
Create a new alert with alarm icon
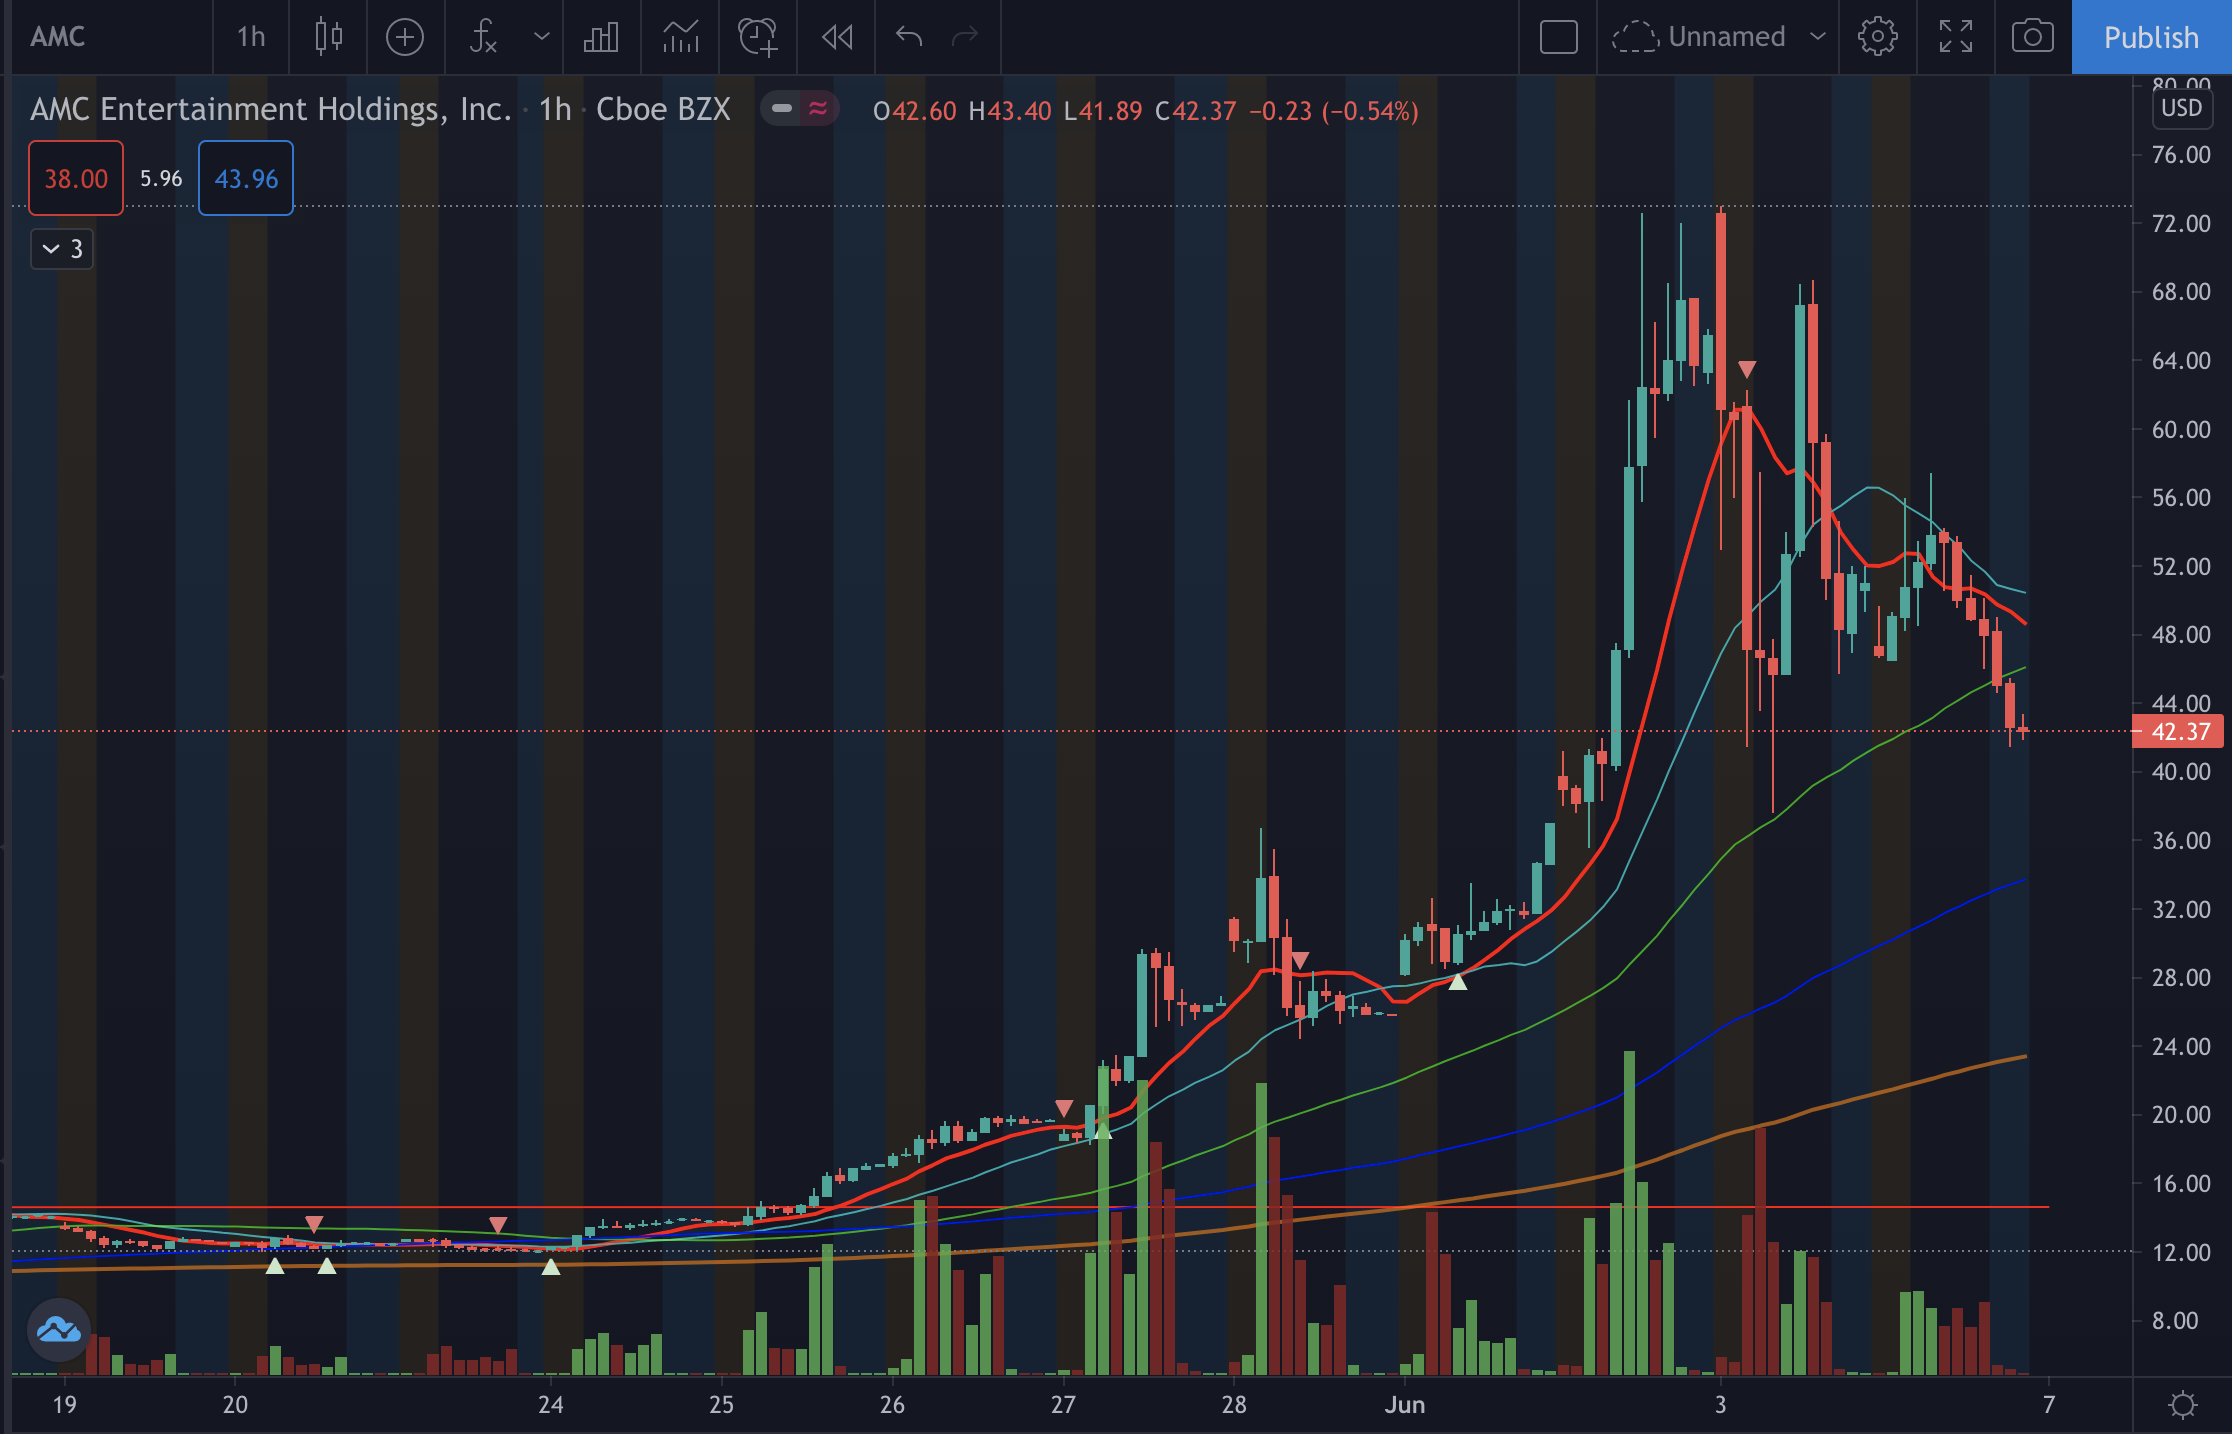tap(758, 37)
